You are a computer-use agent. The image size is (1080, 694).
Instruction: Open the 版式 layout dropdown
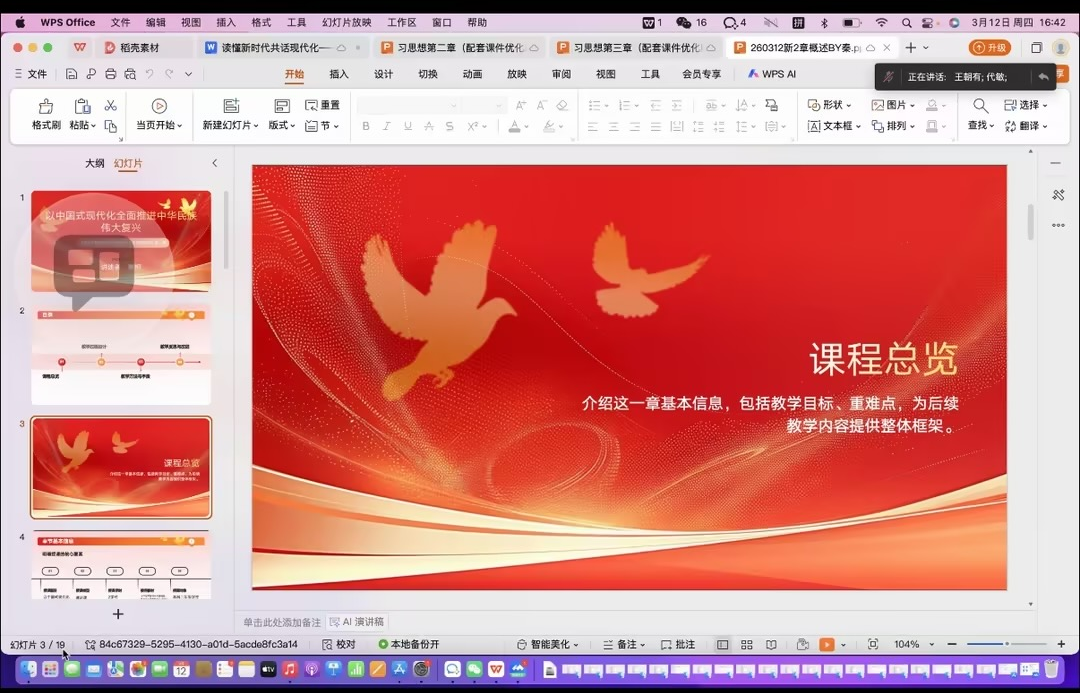coord(281,125)
